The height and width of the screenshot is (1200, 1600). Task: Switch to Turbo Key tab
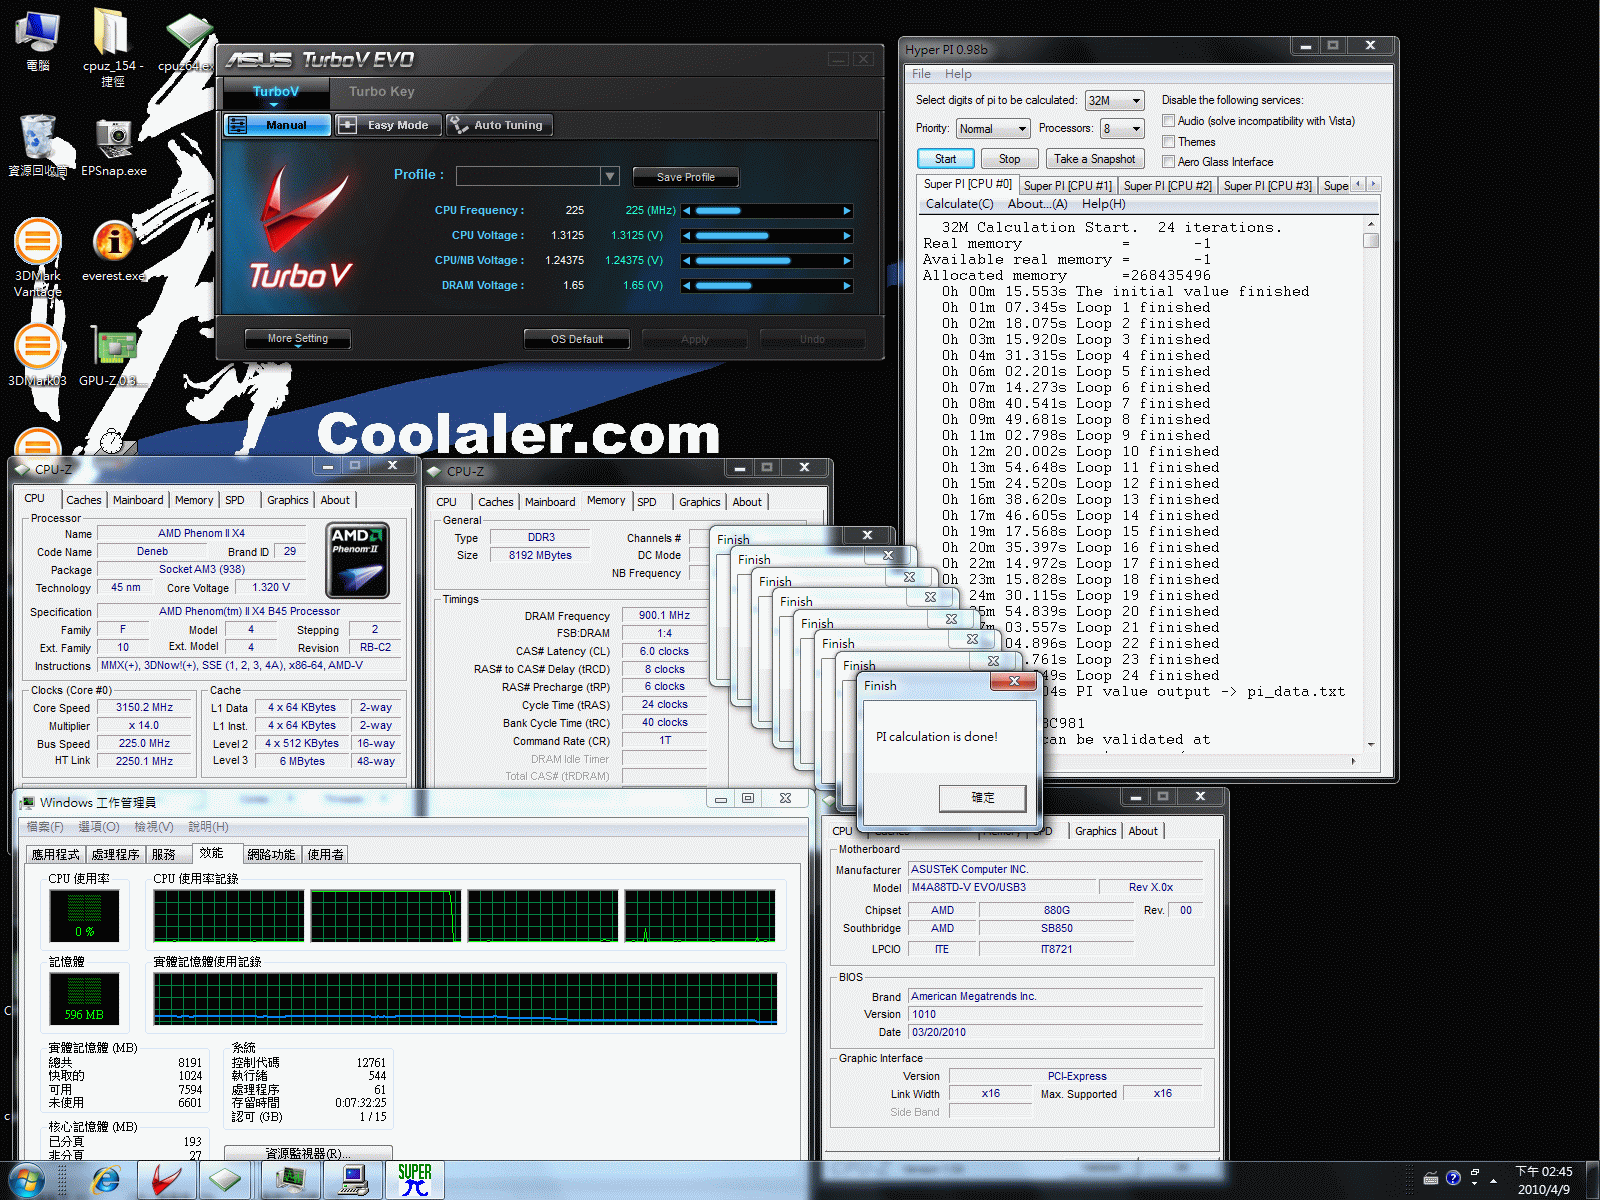click(381, 92)
